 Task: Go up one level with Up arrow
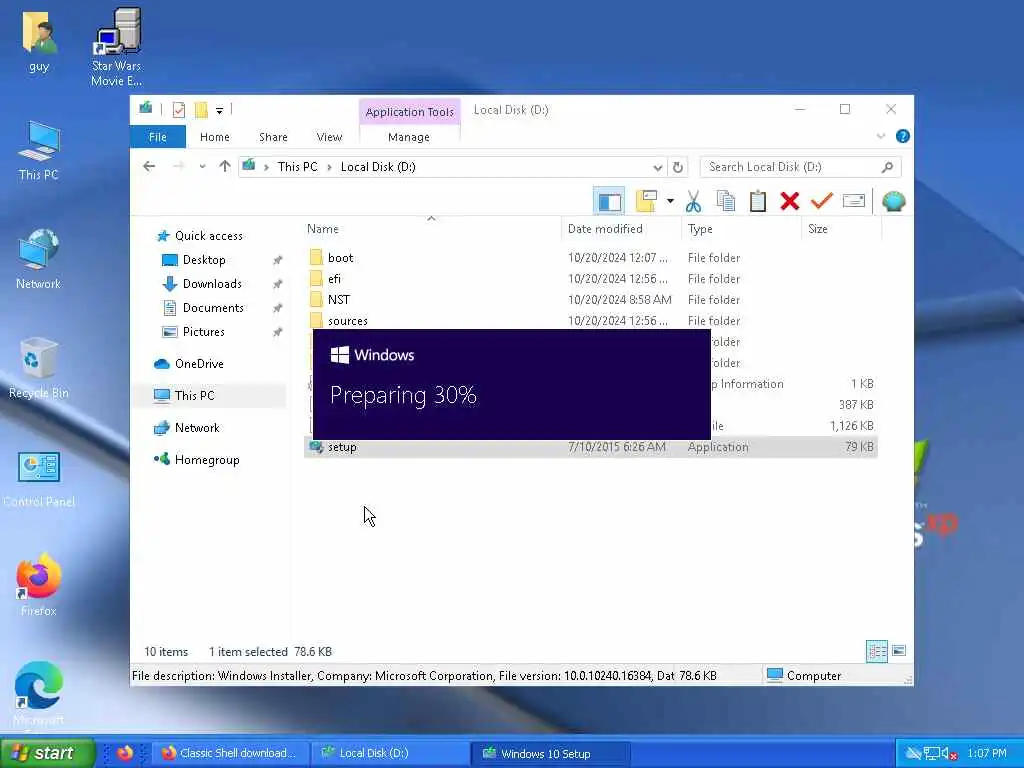point(225,167)
